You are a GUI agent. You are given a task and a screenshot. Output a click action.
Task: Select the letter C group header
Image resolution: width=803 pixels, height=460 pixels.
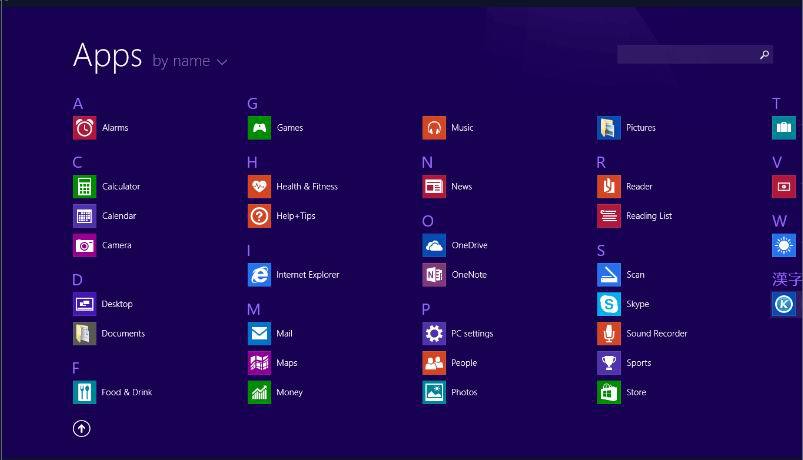77,162
